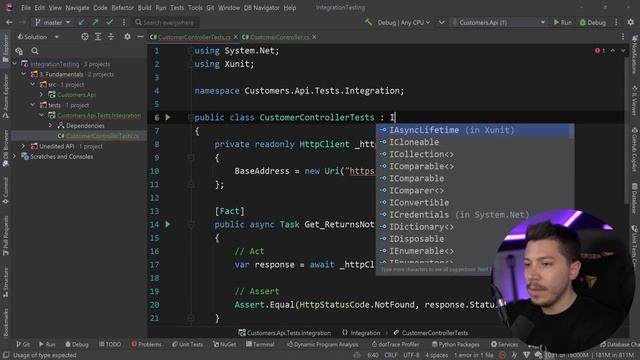The width and height of the screenshot is (640, 360).
Task: Choose IDisposable from the completion list
Action: pos(475,239)
